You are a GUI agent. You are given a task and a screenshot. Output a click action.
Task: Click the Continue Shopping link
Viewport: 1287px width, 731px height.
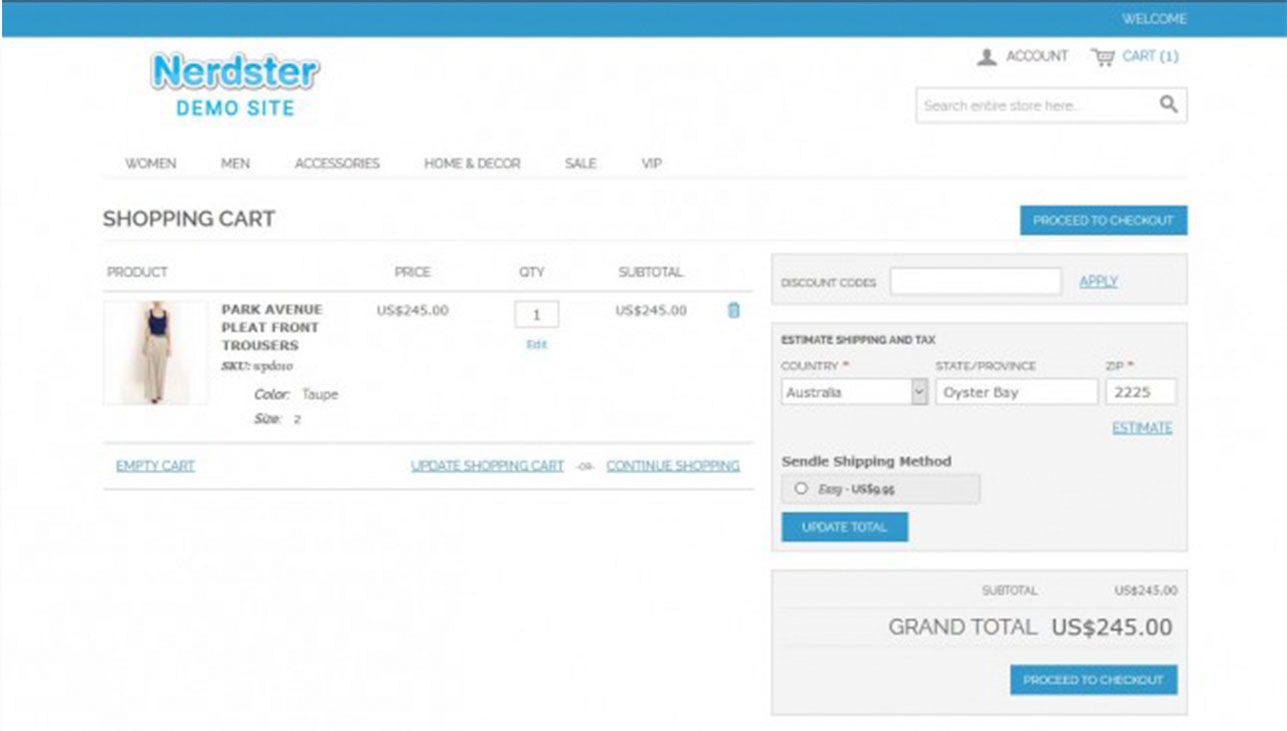click(x=673, y=466)
